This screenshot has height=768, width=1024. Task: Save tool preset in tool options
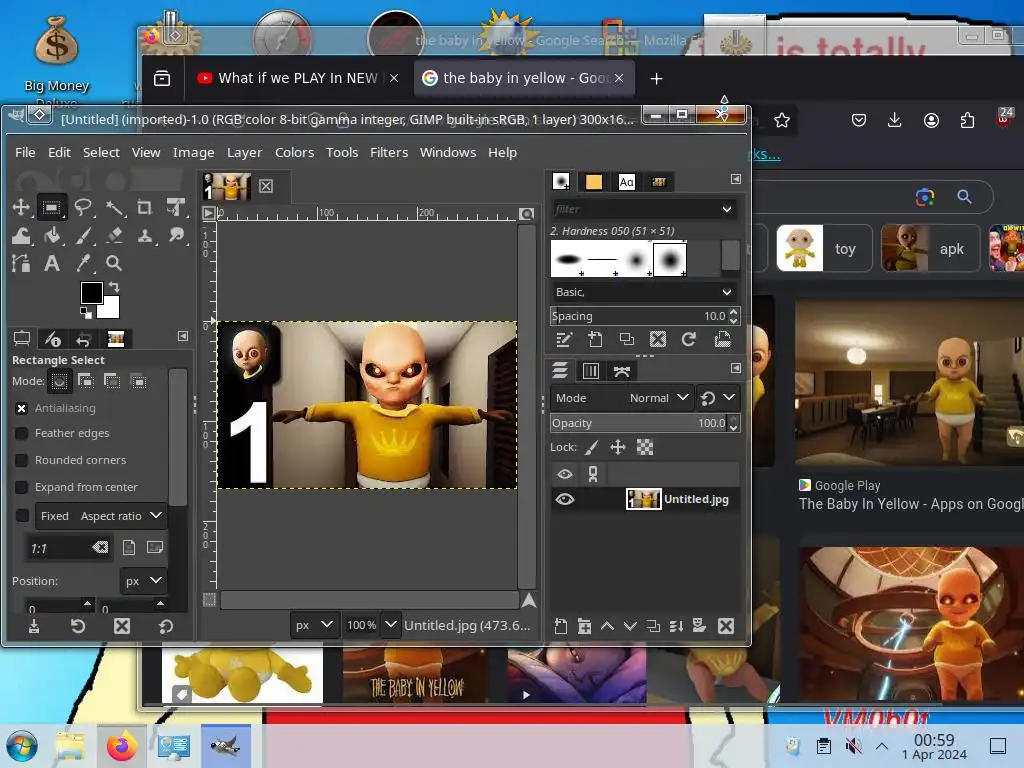tap(34, 626)
